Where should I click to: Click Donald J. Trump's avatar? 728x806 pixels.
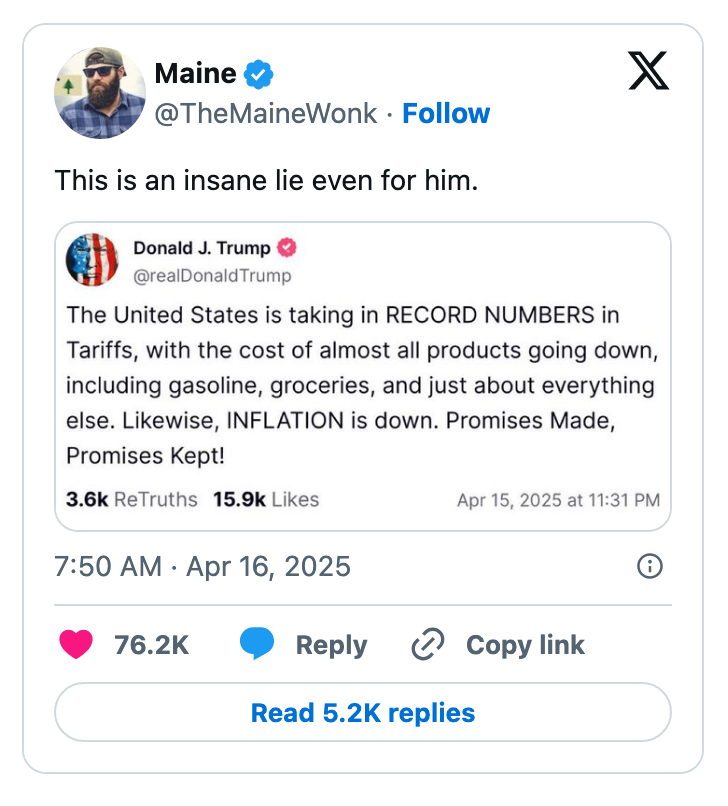[x=92, y=259]
